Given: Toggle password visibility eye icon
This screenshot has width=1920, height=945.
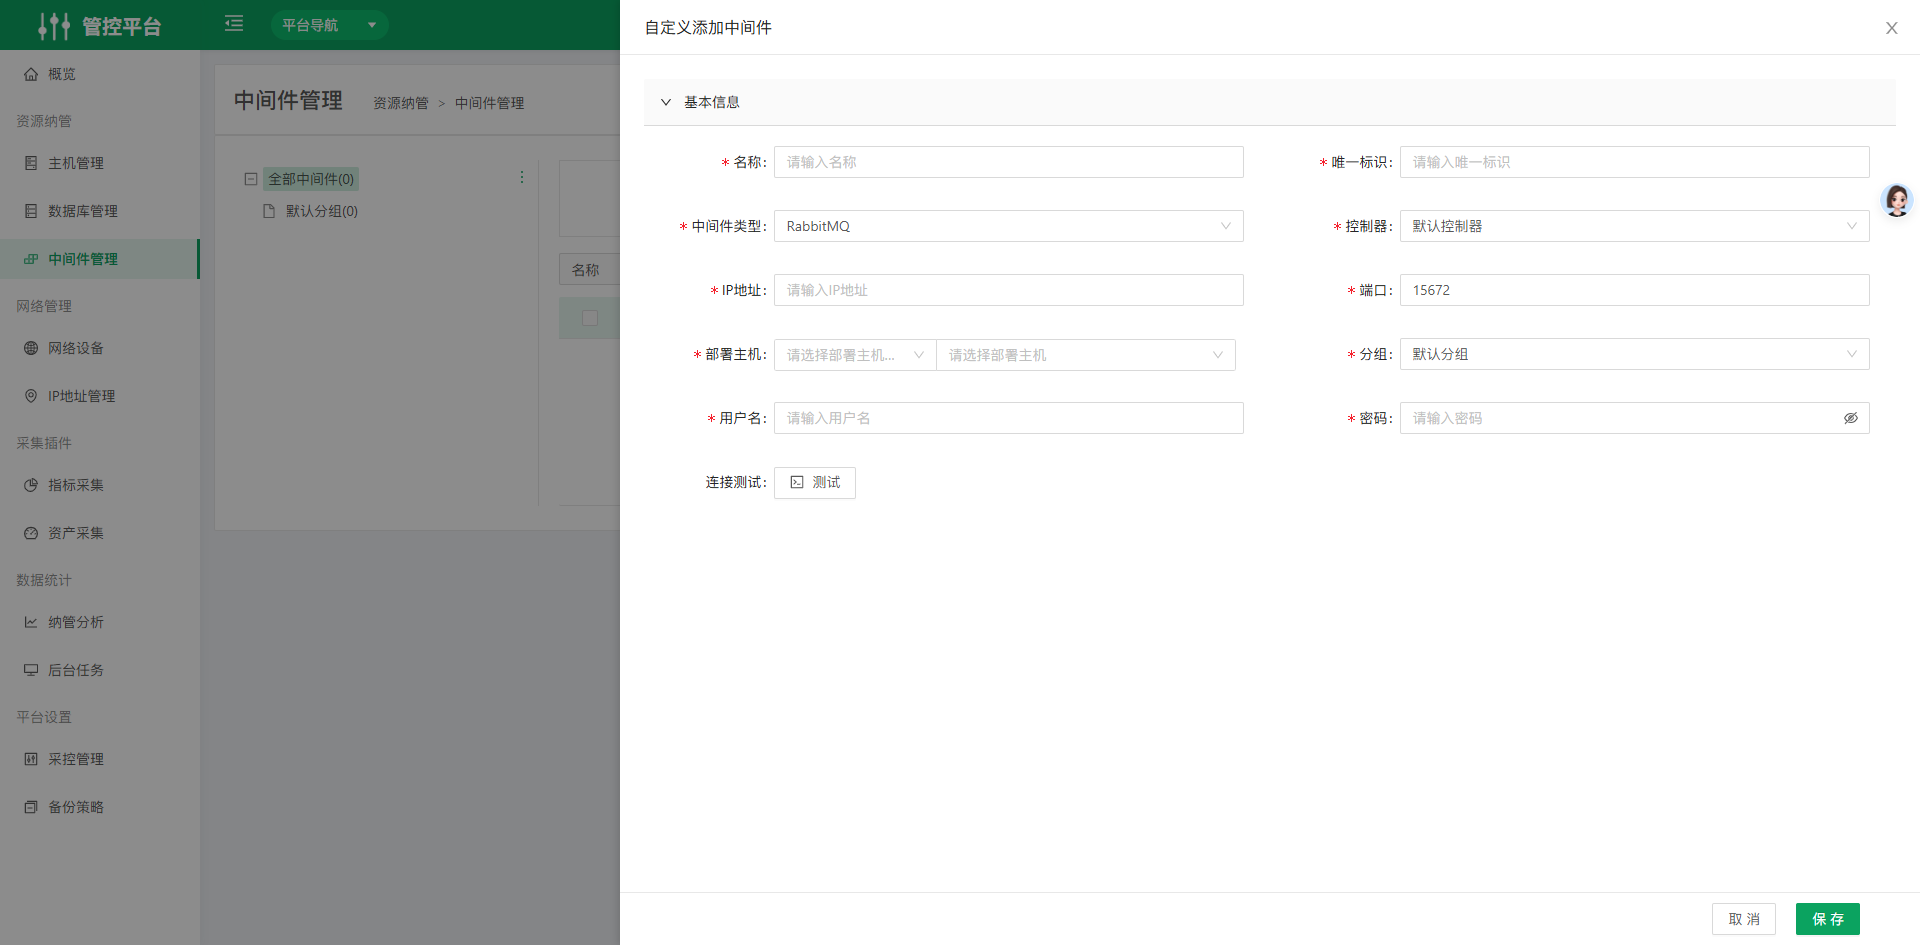Looking at the screenshot, I should (x=1850, y=418).
